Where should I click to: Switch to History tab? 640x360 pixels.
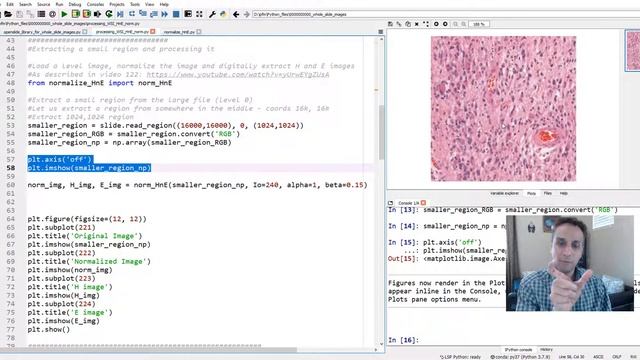point(546,350)
